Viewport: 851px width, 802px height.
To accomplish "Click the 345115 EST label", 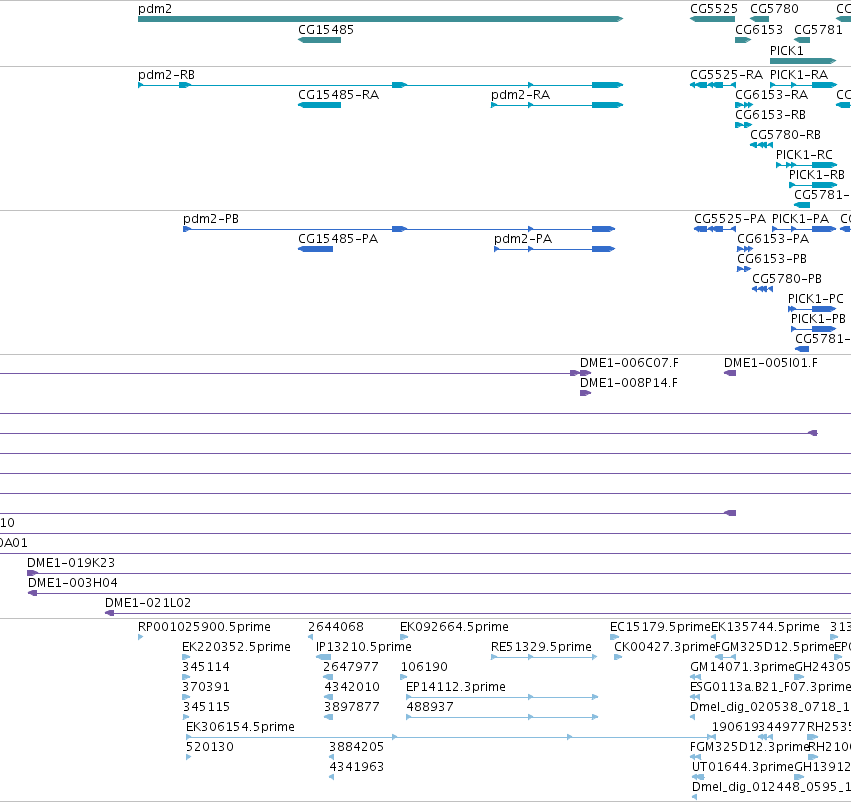I will pyautogui.click(x=206, y=707).
